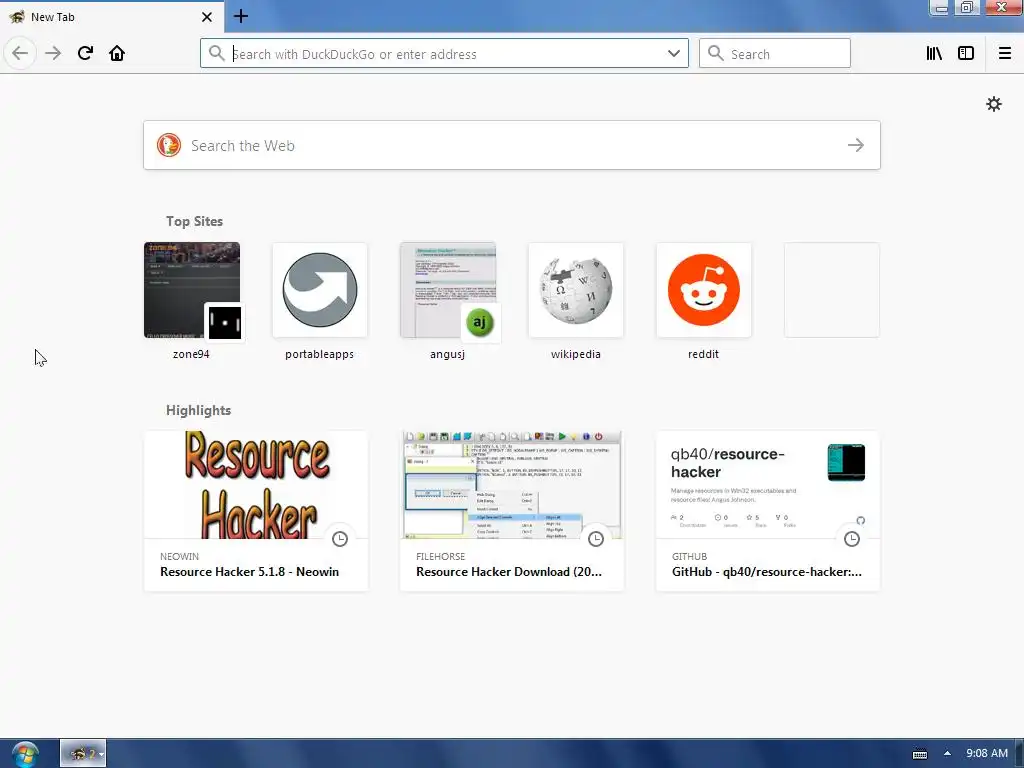Open the hamburger application menu
The height and width of the screenshot is (768, 1024).
(x=1004, y=53)
